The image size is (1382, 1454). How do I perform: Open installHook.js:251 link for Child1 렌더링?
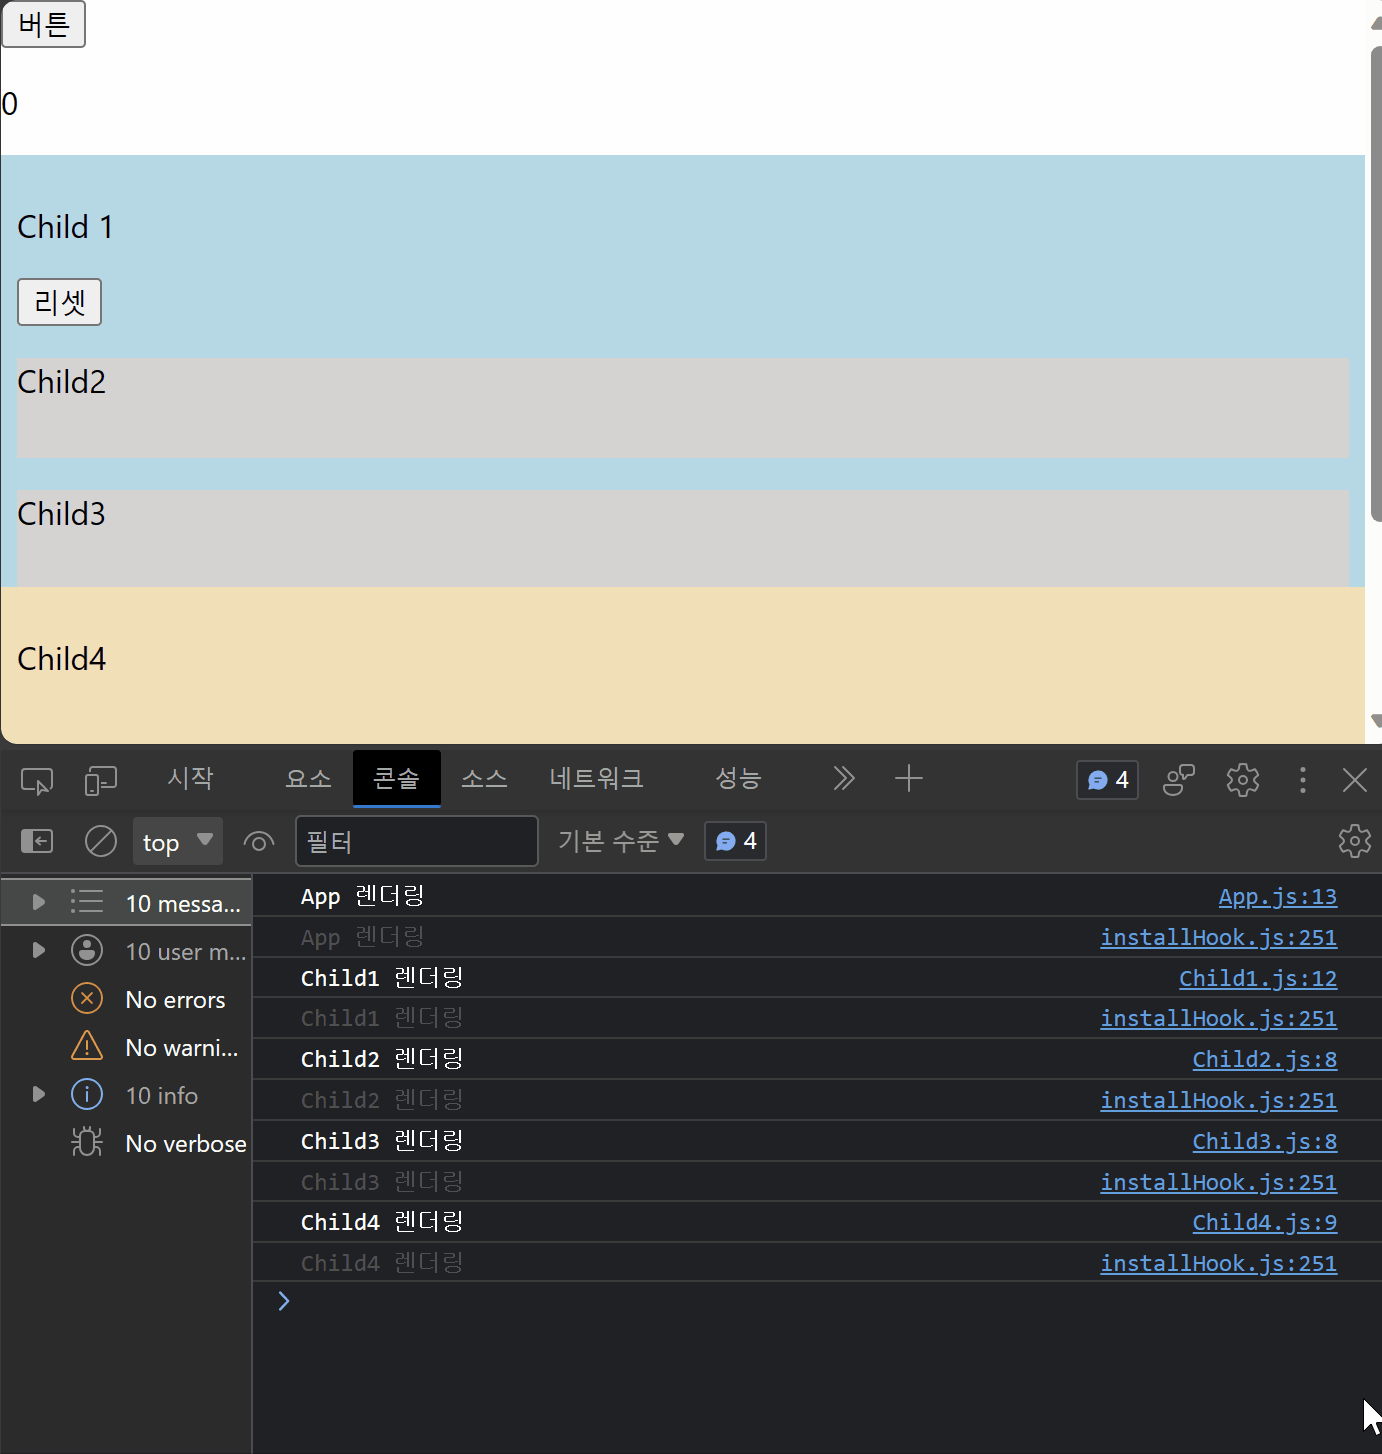click(1218, 1019)
